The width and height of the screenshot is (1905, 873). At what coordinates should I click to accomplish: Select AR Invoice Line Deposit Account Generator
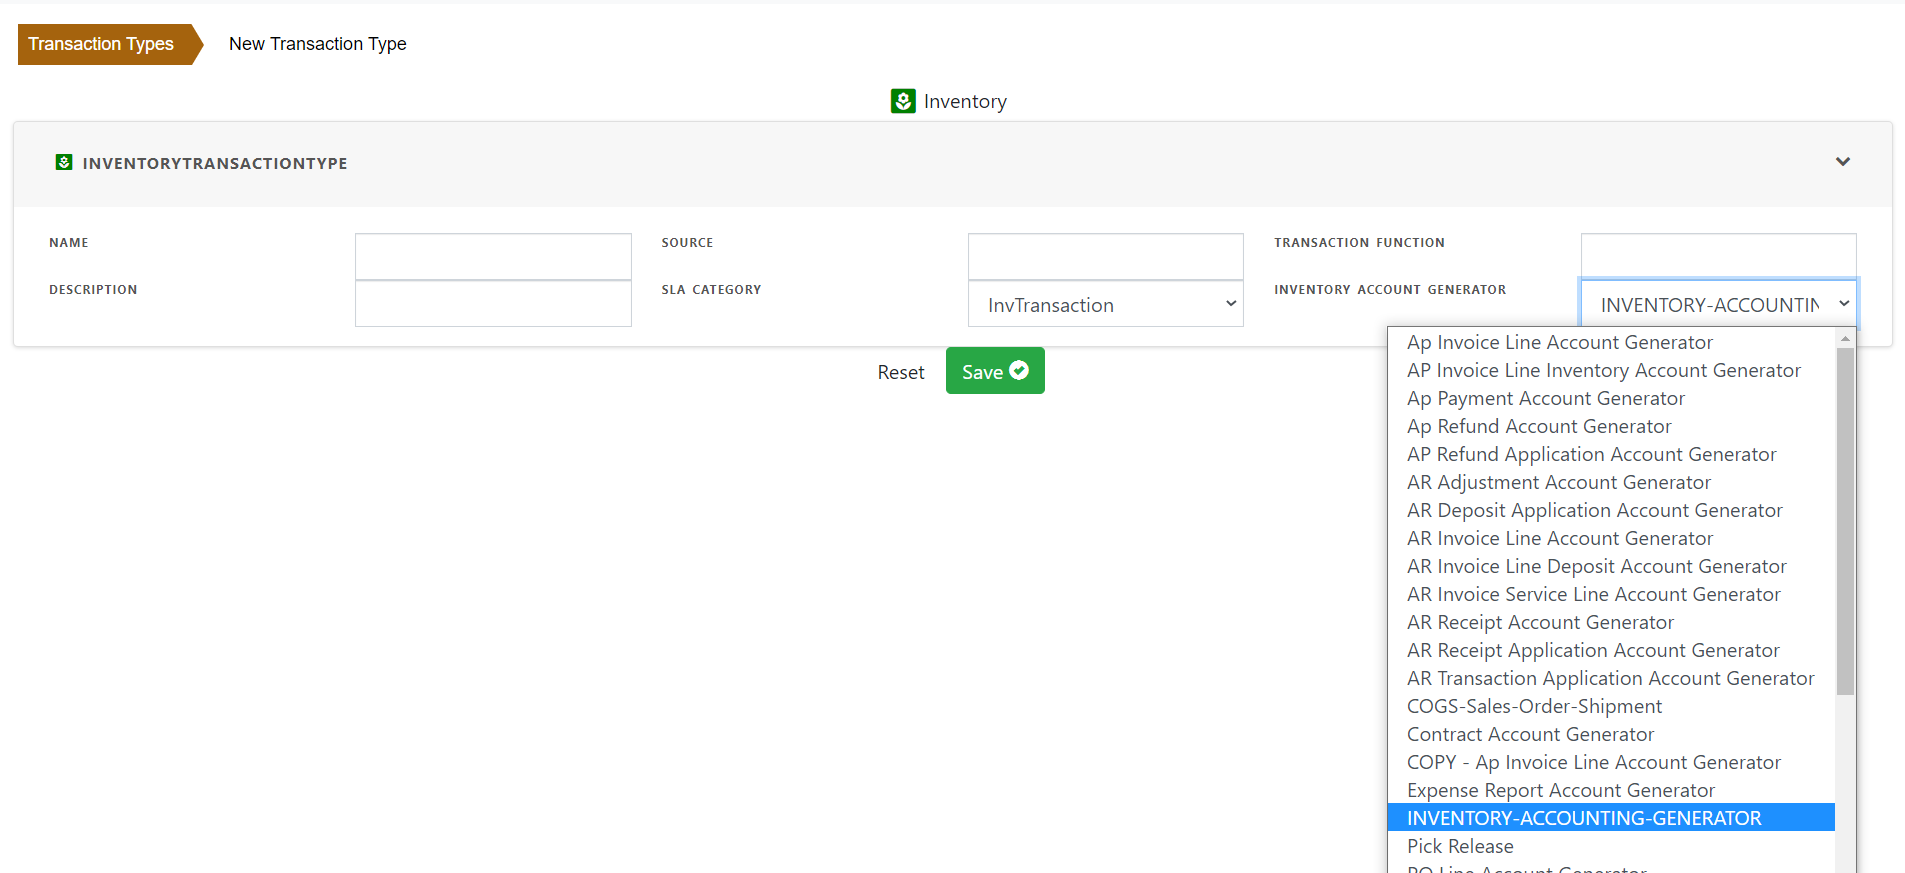1611,566
